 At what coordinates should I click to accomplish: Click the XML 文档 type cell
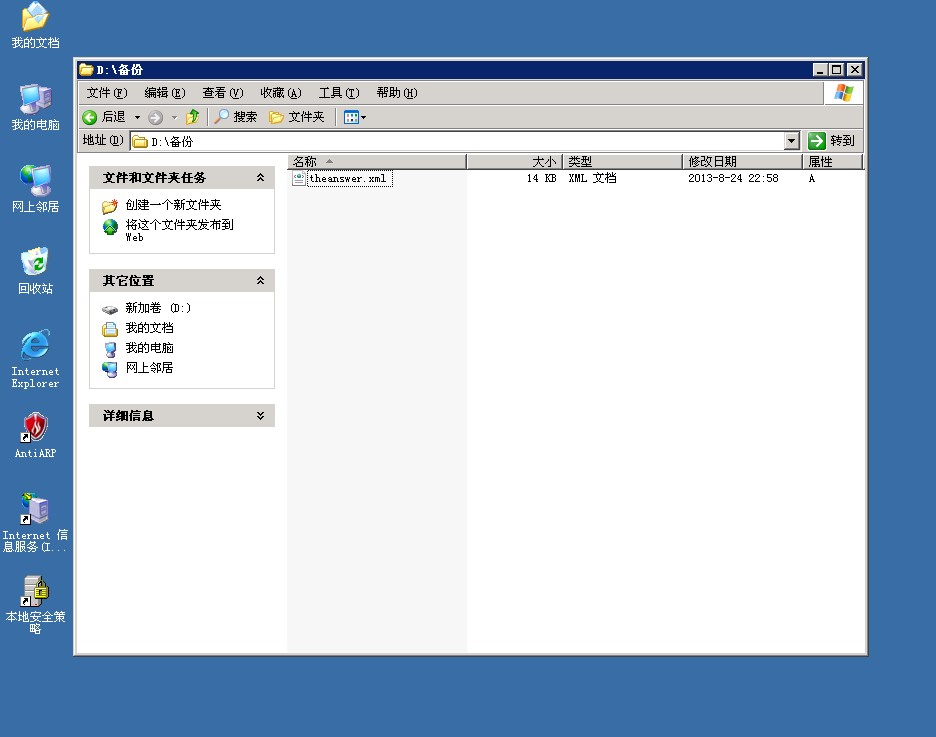(592, 178)
